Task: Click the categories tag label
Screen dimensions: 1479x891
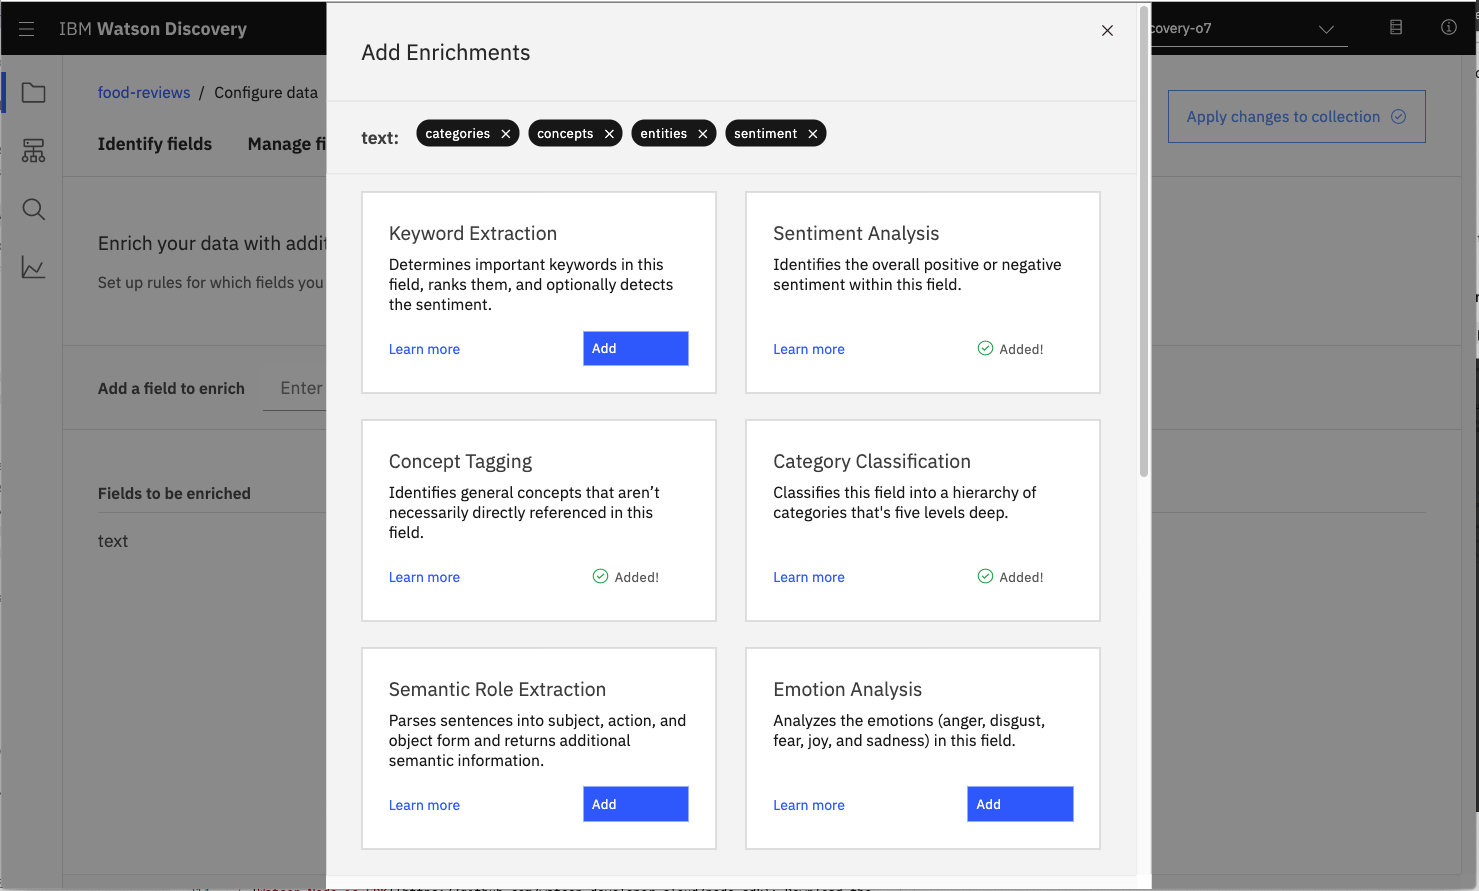Action: pos(457,134)
